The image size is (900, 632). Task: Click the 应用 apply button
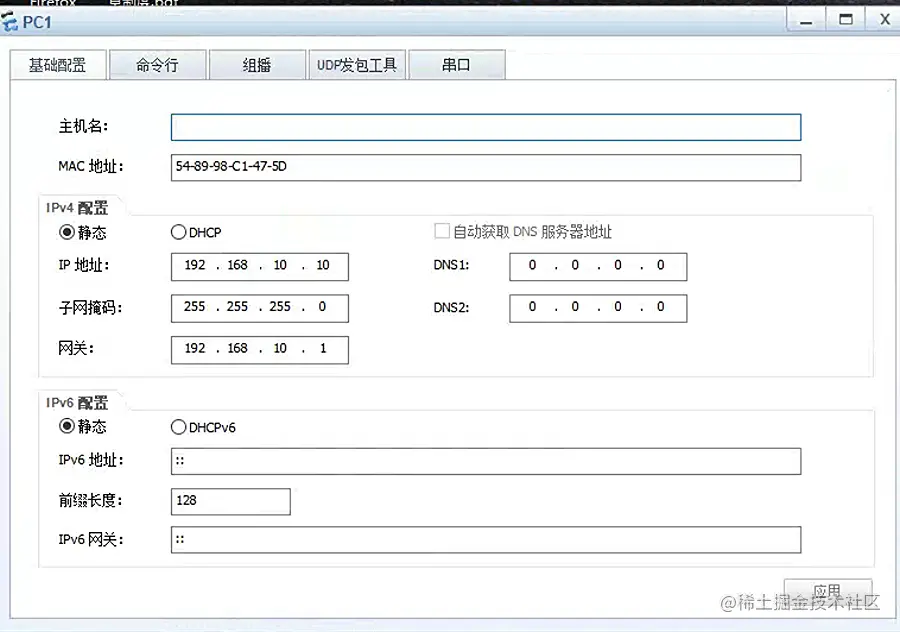[x=828, y=592]
